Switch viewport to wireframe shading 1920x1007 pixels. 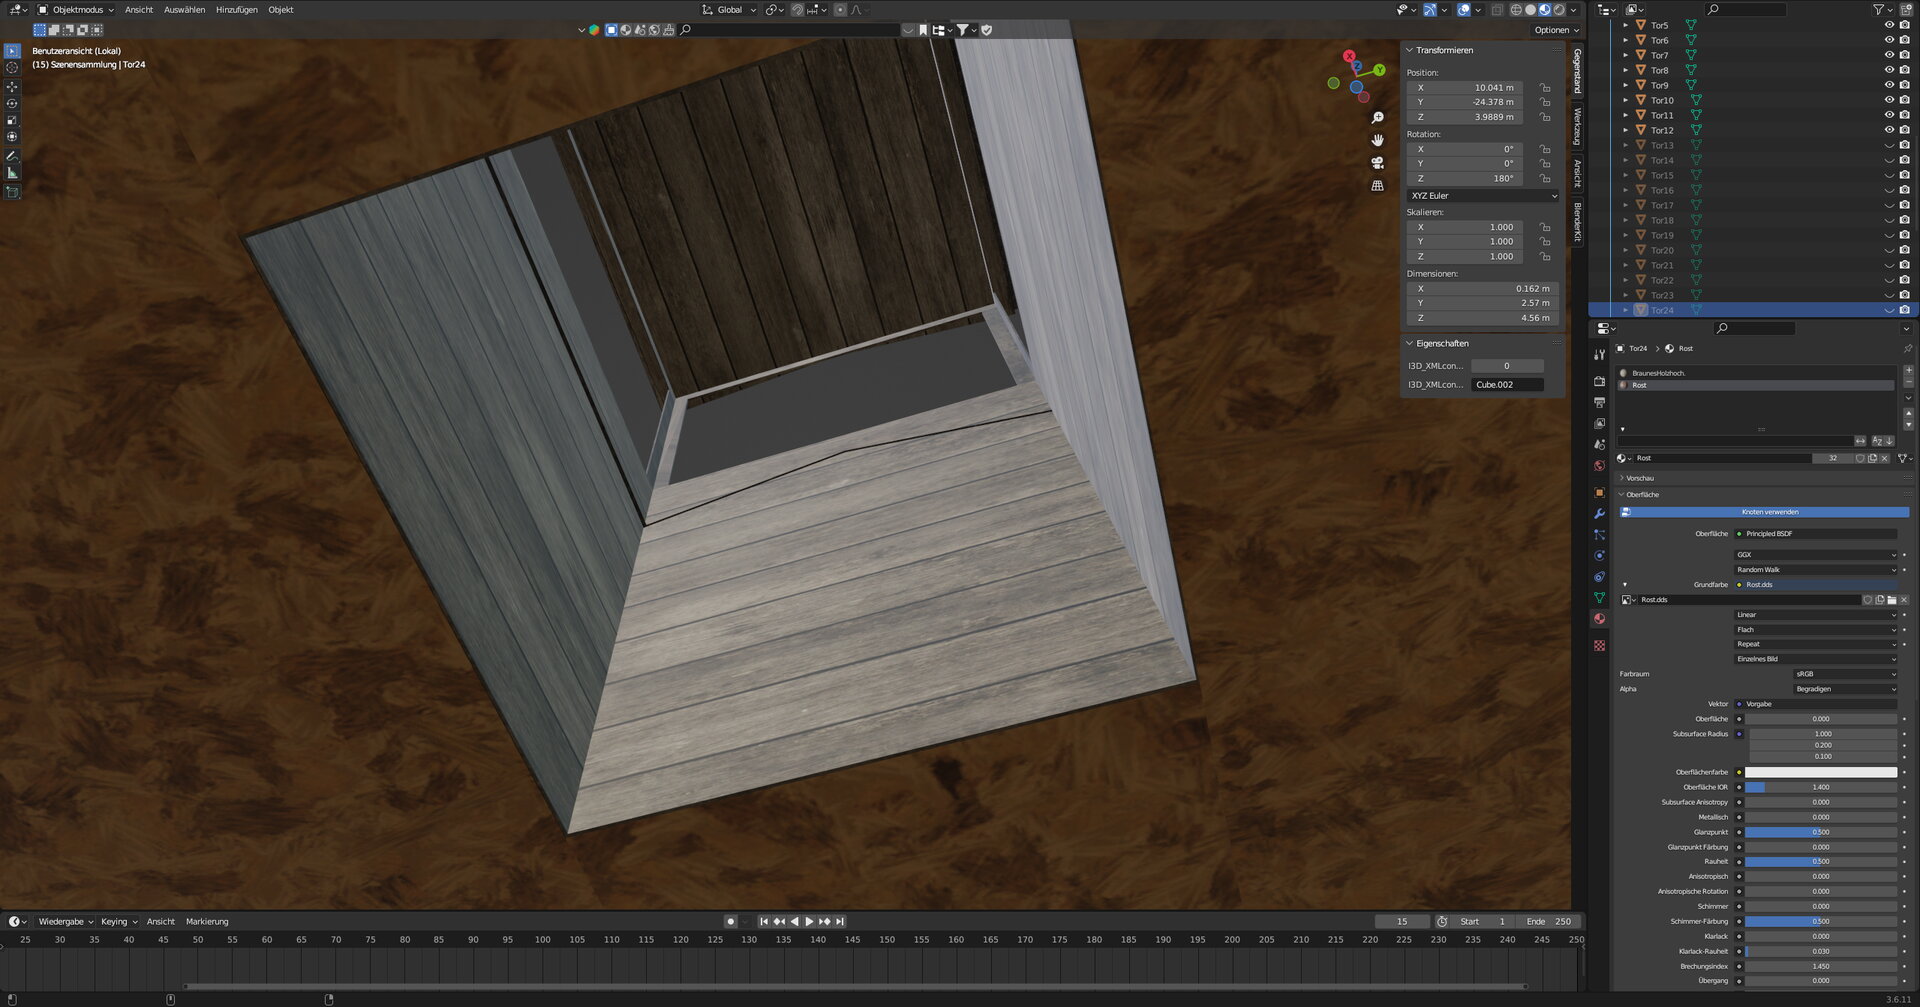[1516, 10]
